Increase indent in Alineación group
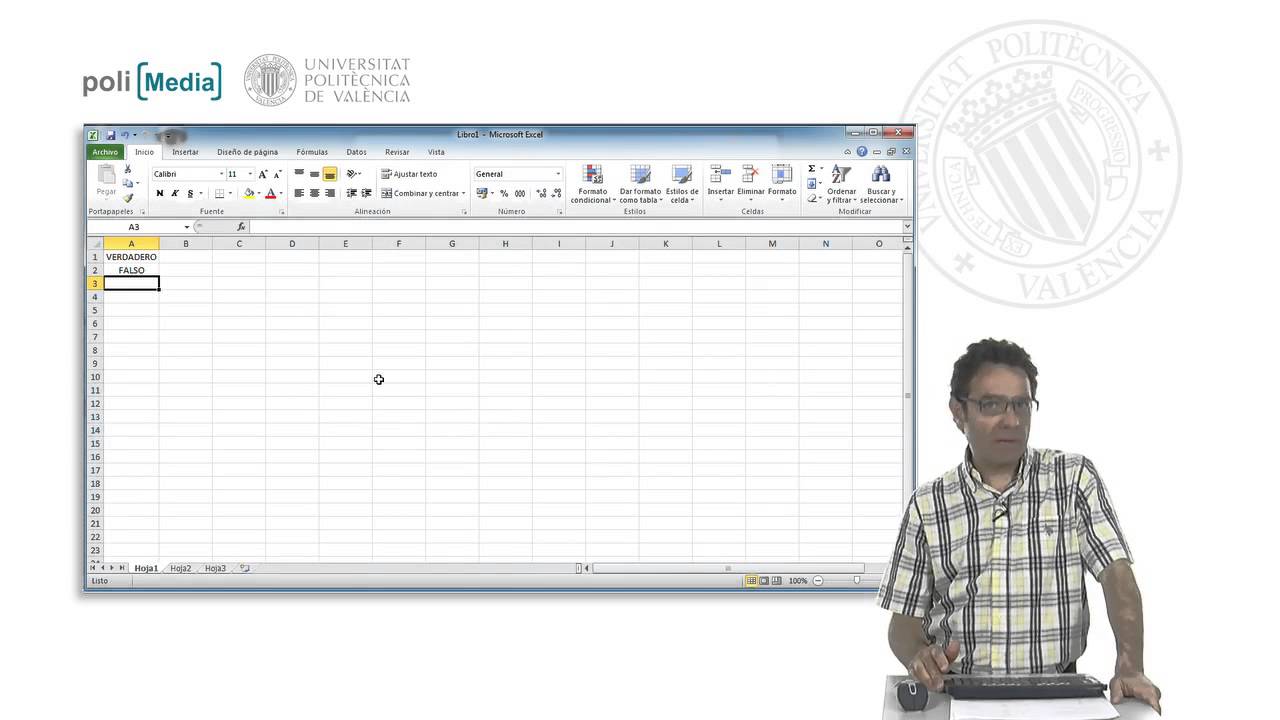1280x720 pixels. (x=366, y=193)
